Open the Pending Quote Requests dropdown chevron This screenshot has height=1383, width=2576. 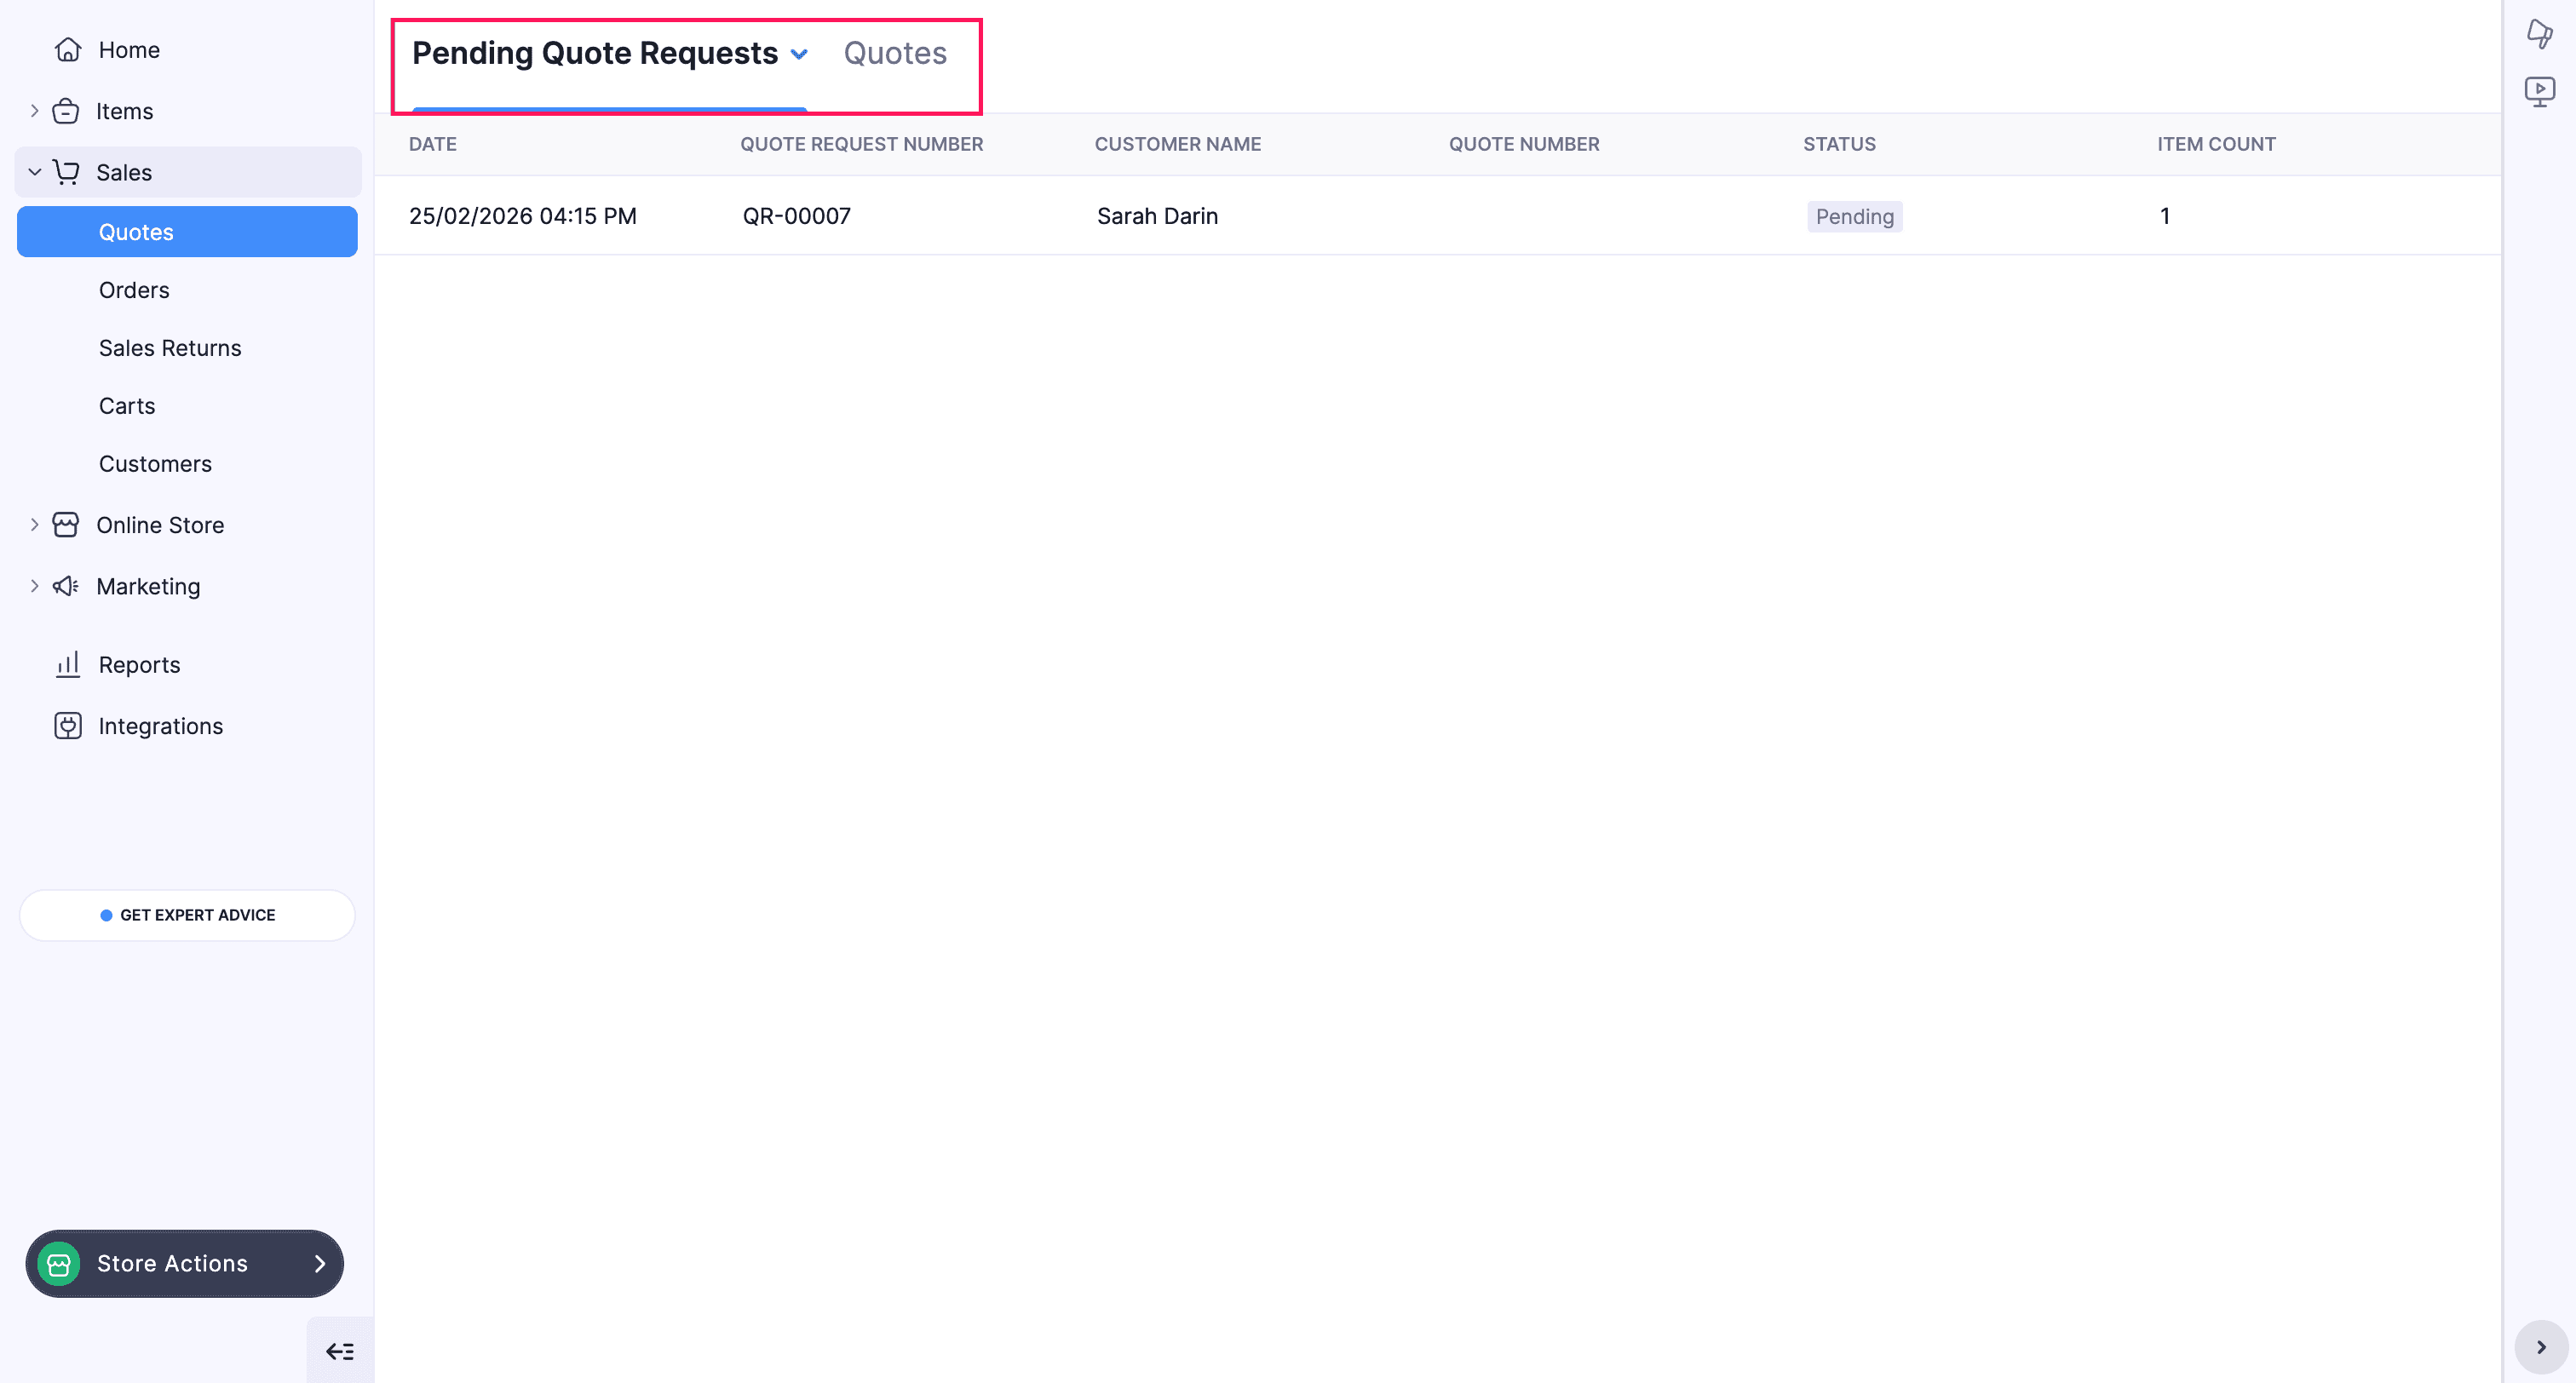(800, 54)
